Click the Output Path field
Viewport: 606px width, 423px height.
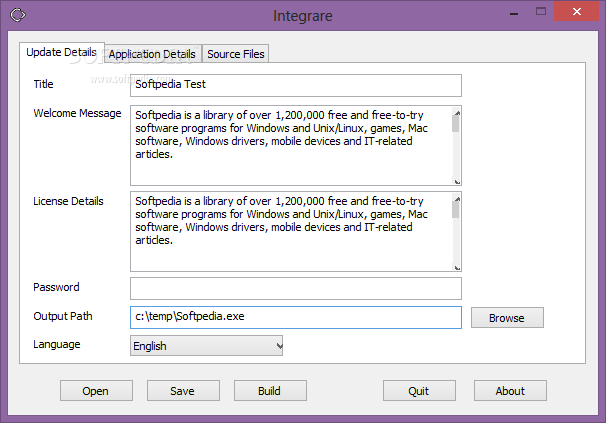pyautogui.click(x=296, y=317)
